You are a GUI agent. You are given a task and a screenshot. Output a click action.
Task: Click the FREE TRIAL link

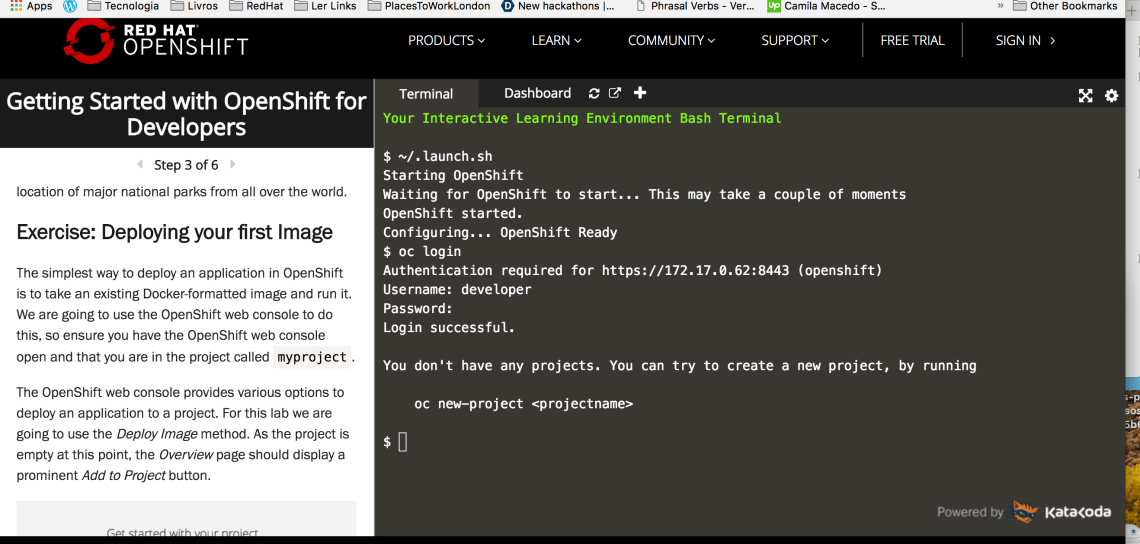pyautogui.click(x=912, y=41)
